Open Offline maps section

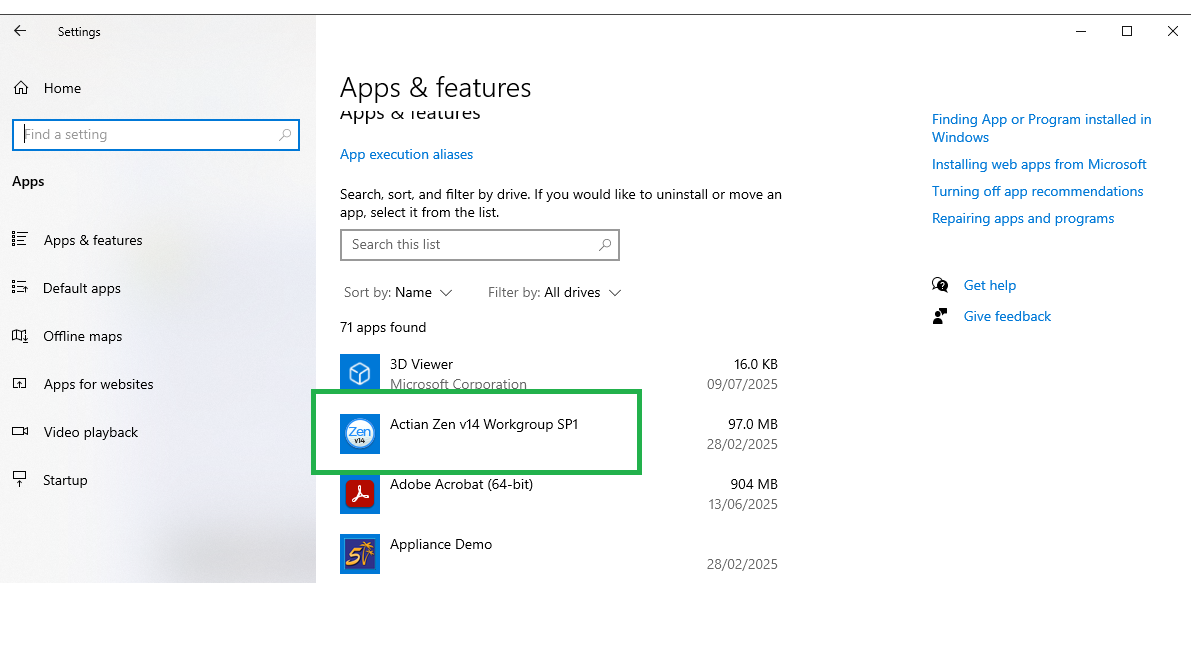coord(83,336)
